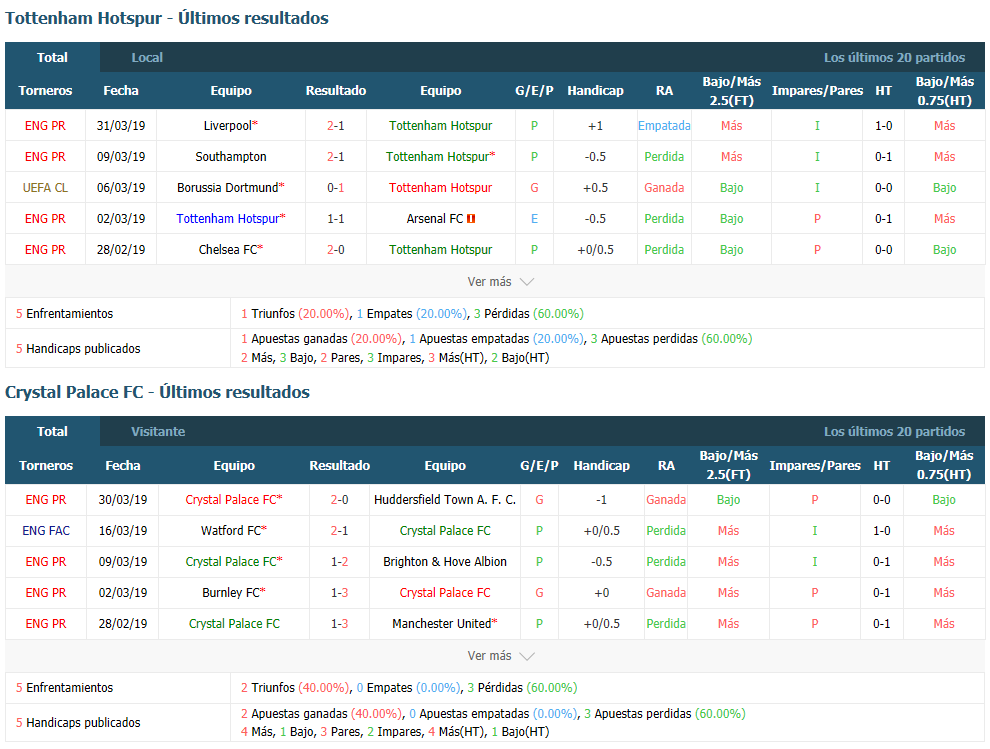Click green Crystal Palace FC on Manchester United row
990x749 pixels.
tap(234, 623)
